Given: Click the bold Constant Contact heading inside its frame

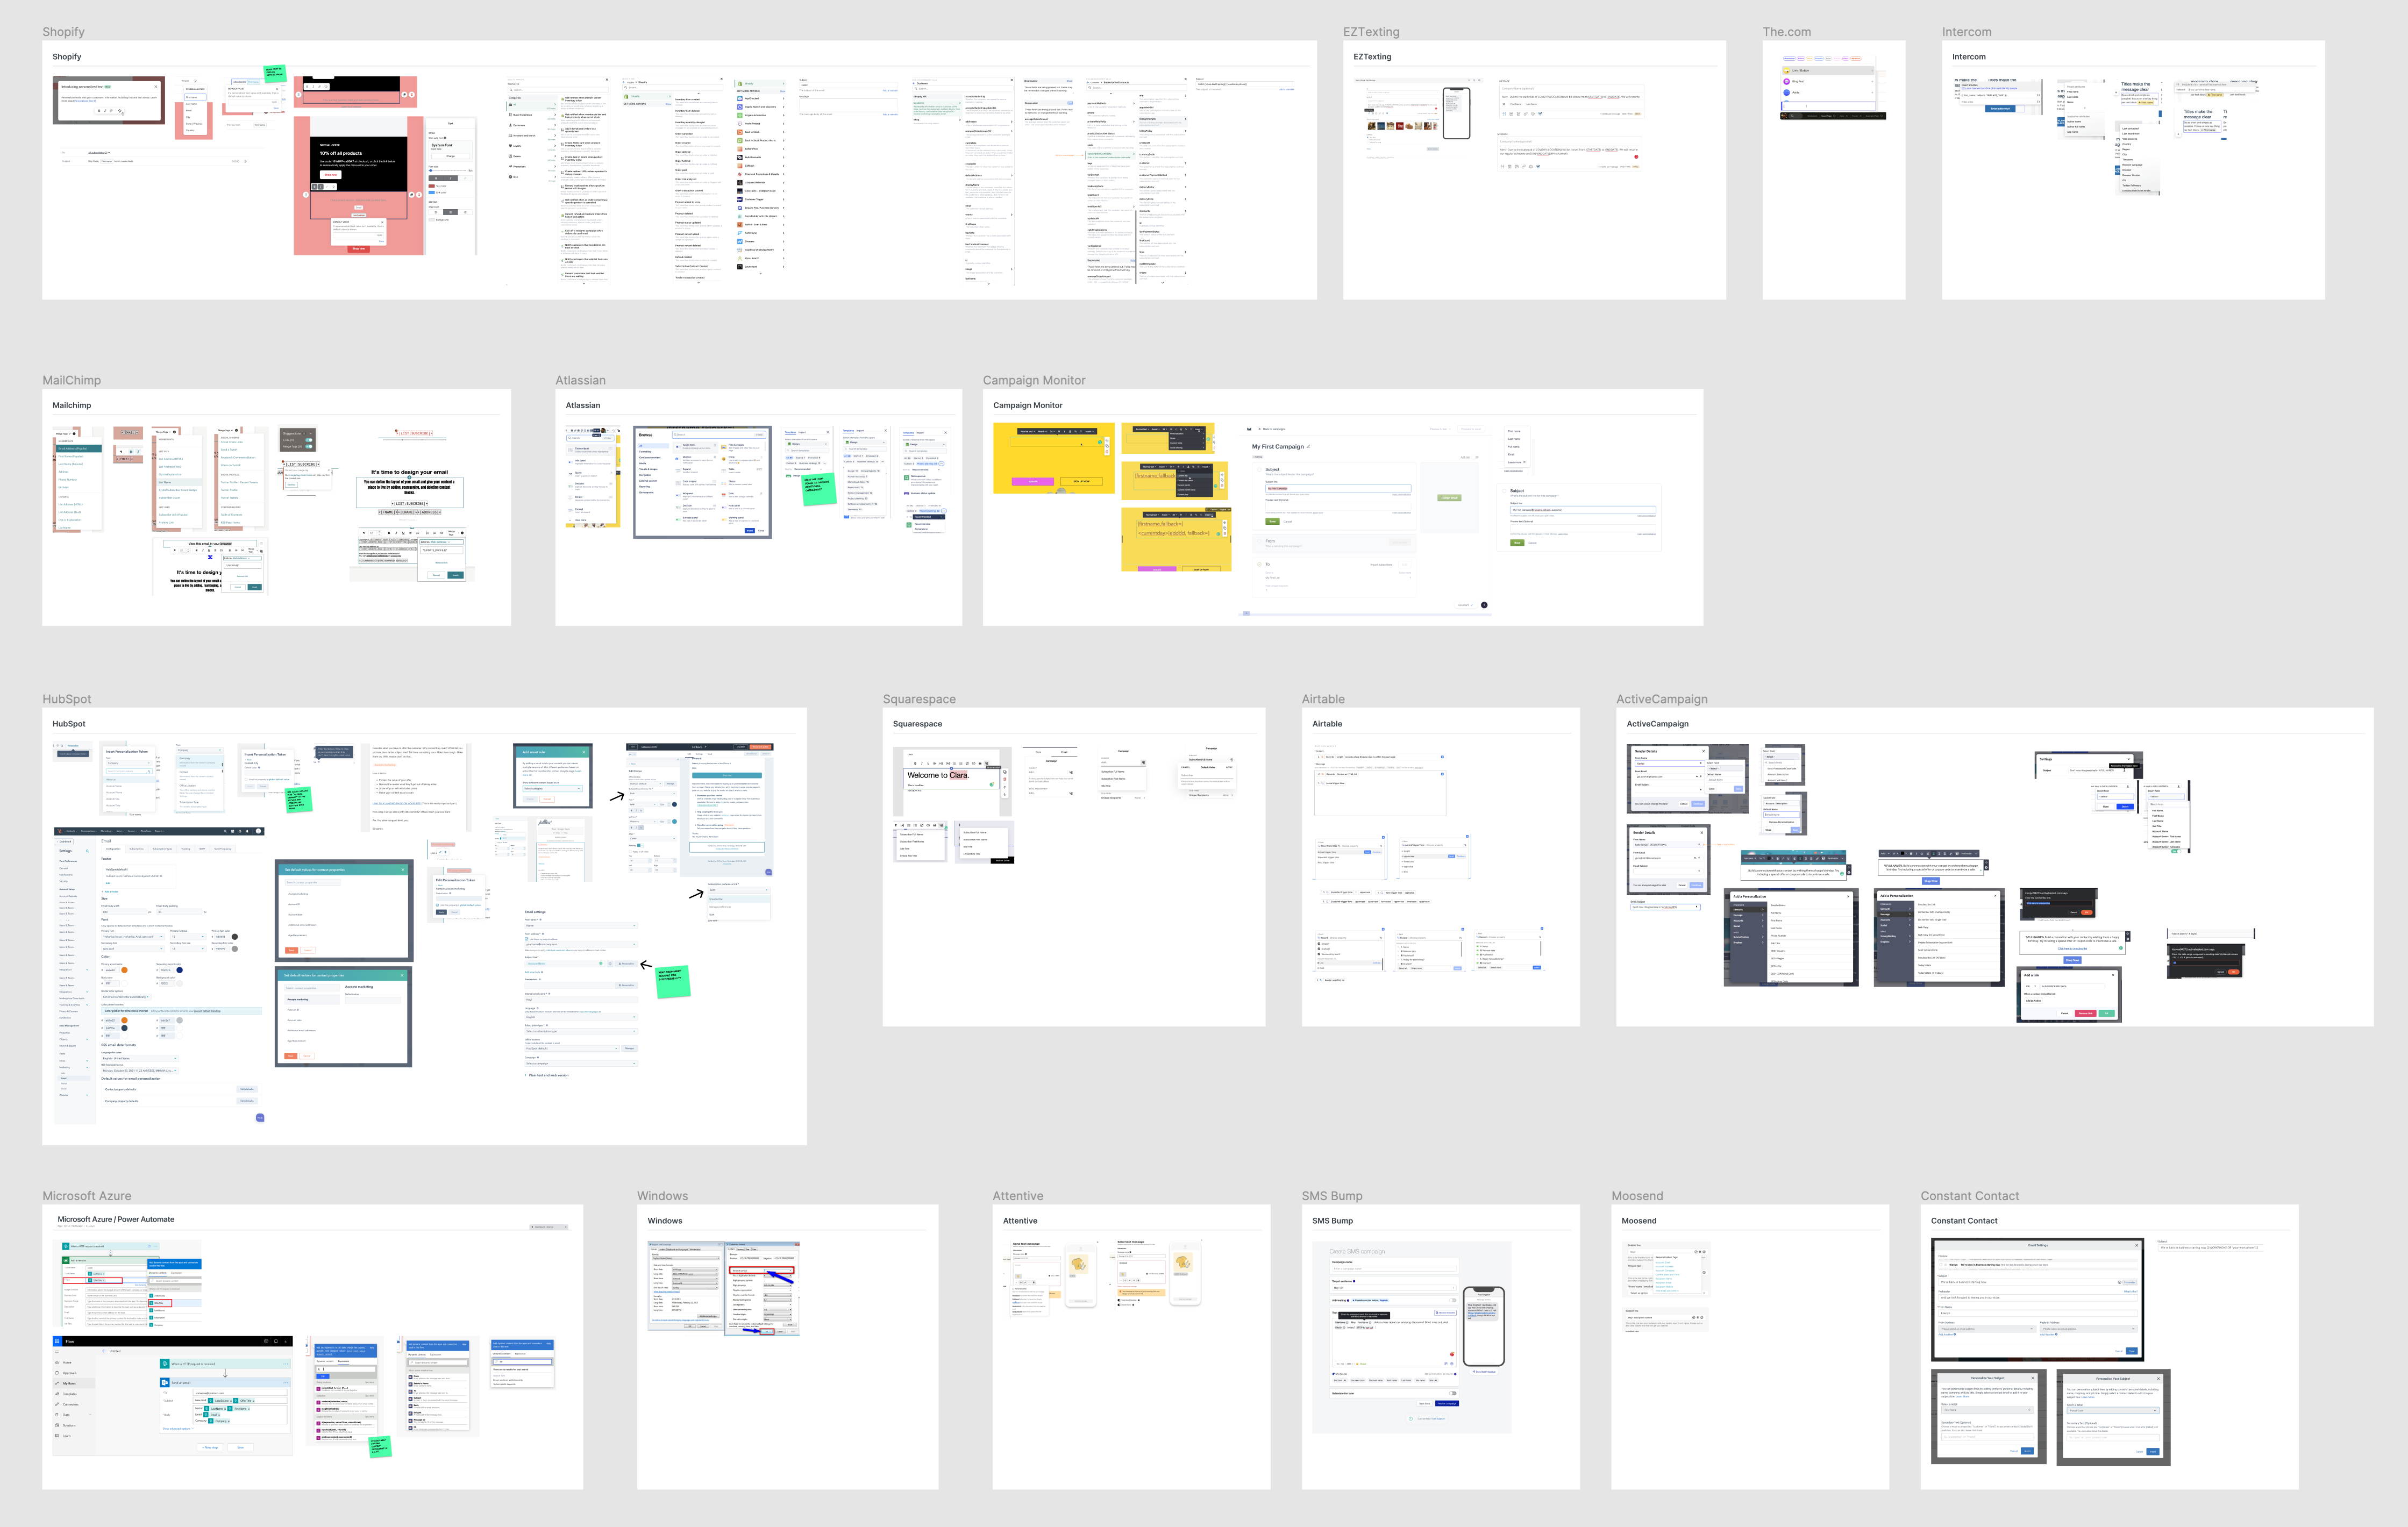Looking at the screenshot, I should 1963,1221.
